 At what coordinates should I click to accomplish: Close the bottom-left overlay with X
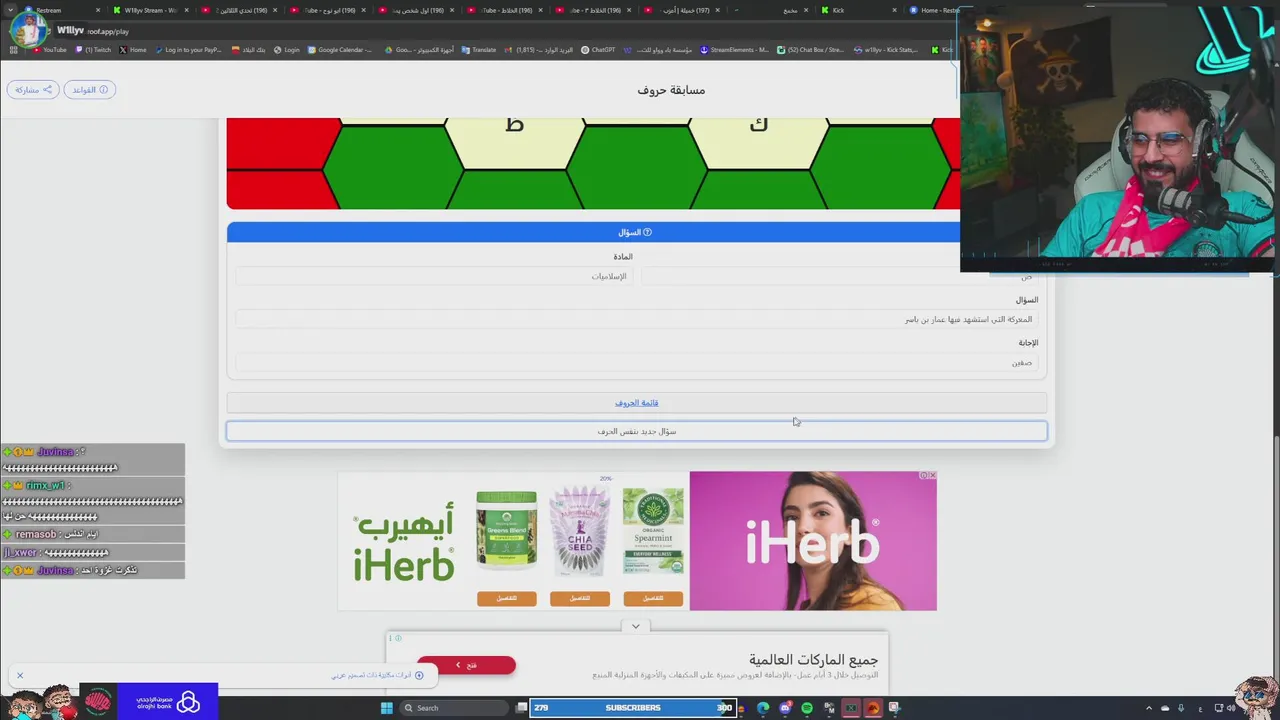(19, 676)
